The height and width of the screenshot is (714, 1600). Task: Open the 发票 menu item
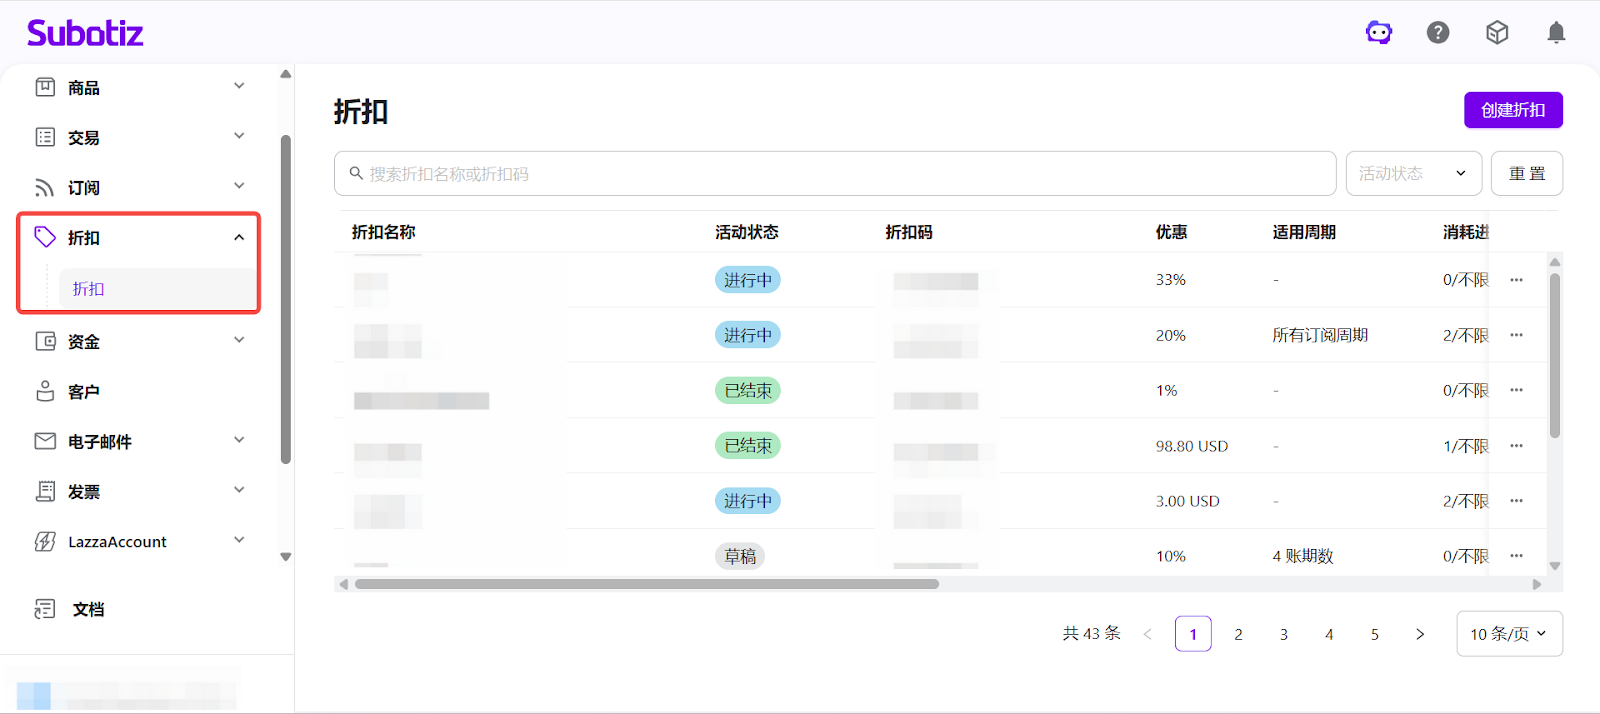tap(84, 491)
